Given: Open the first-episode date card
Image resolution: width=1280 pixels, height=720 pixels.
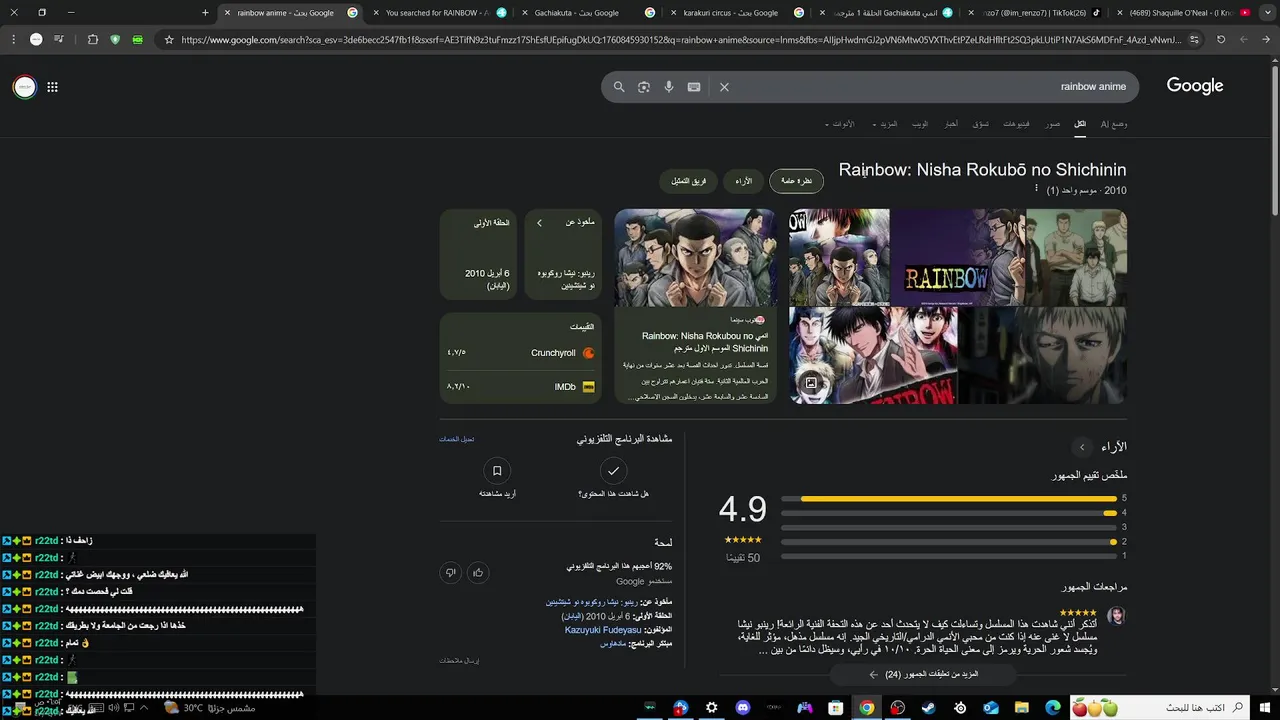Looking at the screenshot, I should [x=478, y=254].
